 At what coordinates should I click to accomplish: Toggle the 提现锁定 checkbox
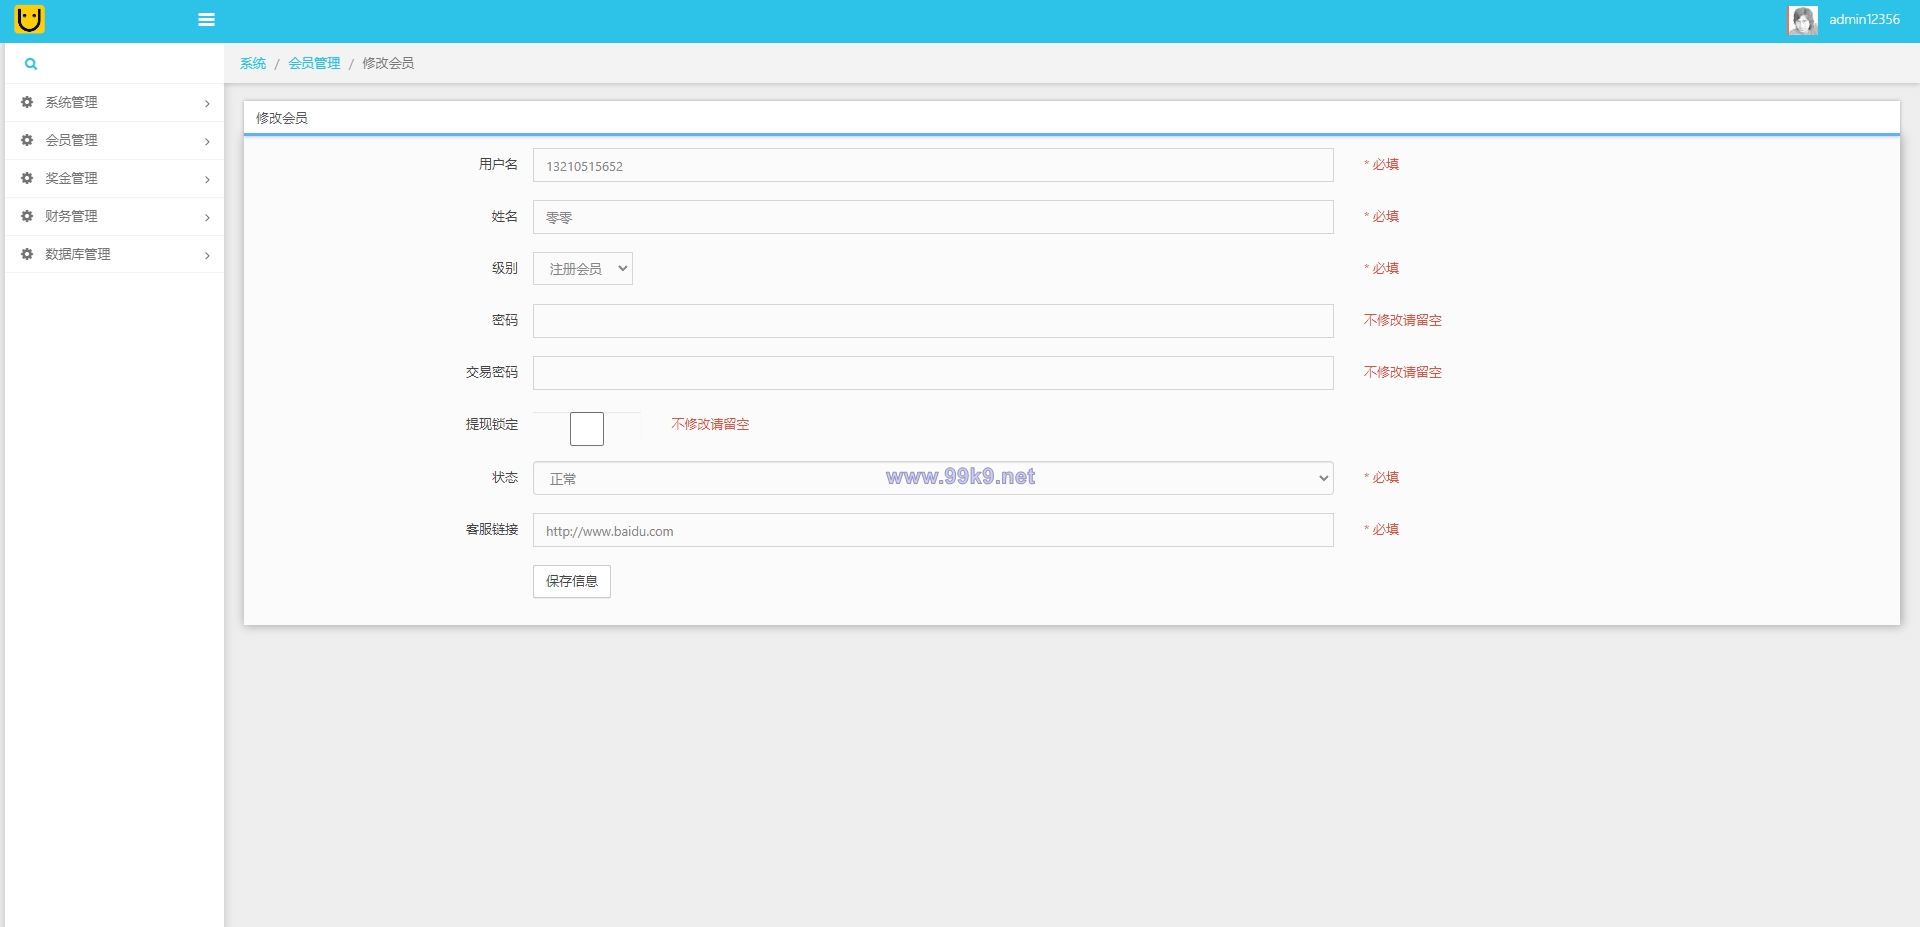pos(587,429)
